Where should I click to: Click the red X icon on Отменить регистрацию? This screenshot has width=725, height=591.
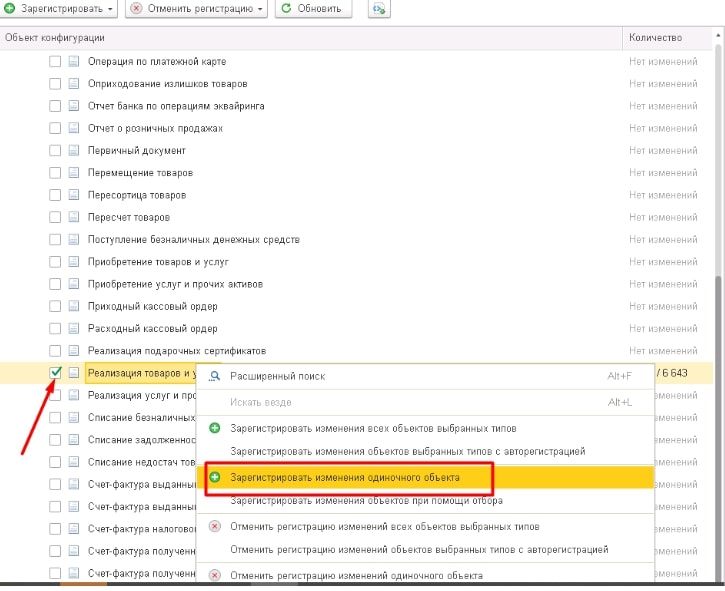(136, 8)
